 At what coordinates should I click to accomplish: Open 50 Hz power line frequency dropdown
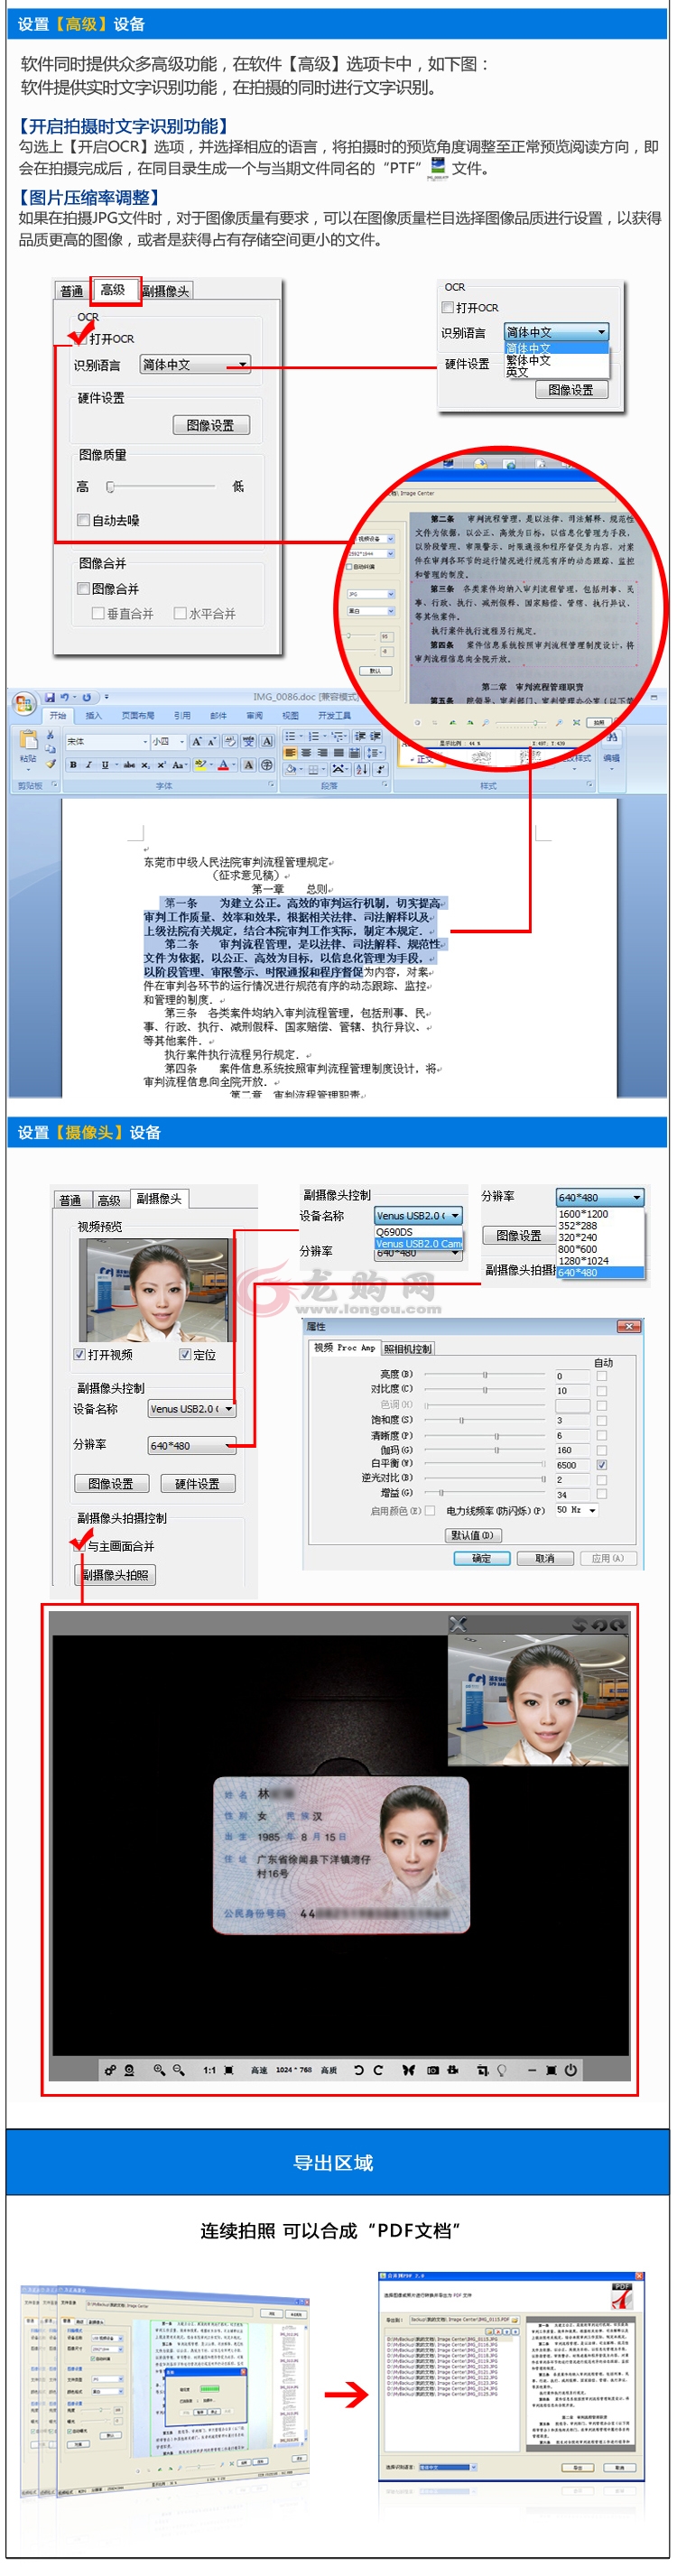pyautogui.click(x=576, y=1510)
